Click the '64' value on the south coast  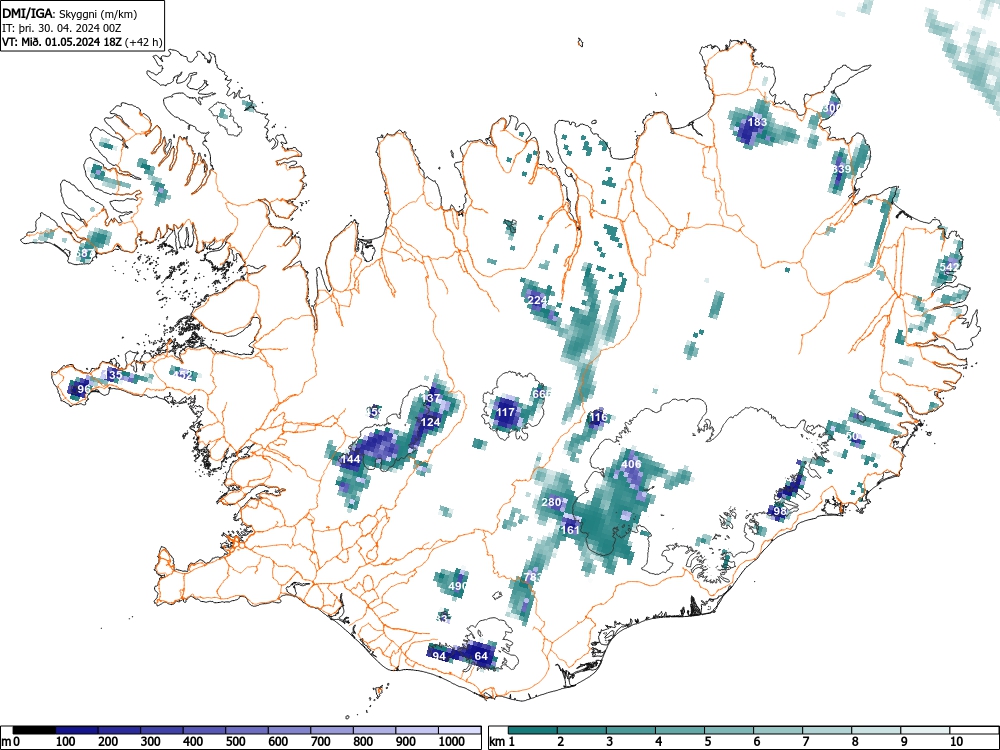tap(481, 656)
